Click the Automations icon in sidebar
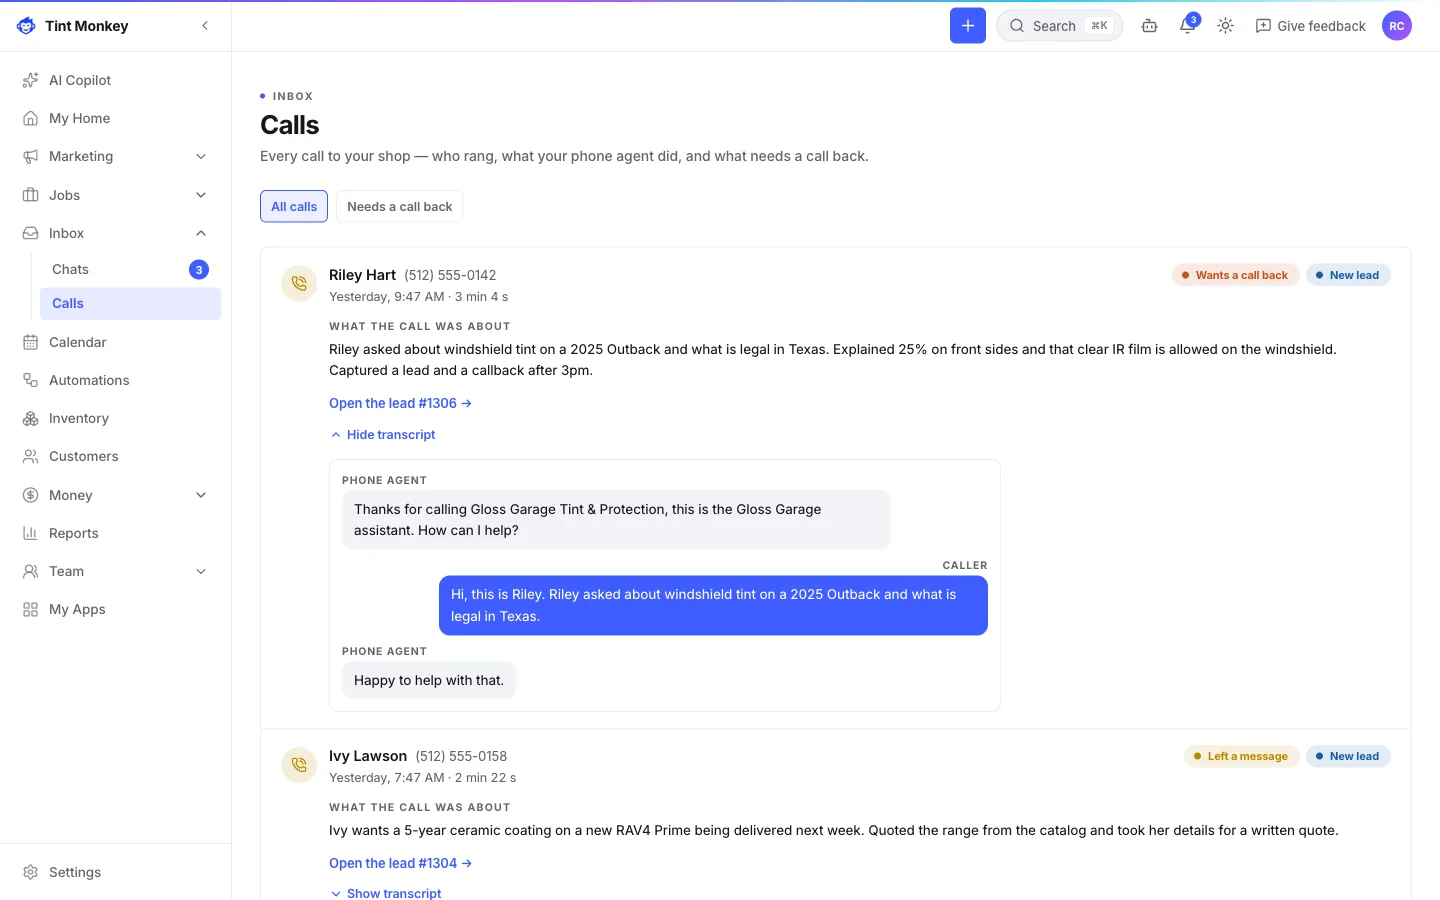Viewport: 1440px width, 900px height. point(30,380)
